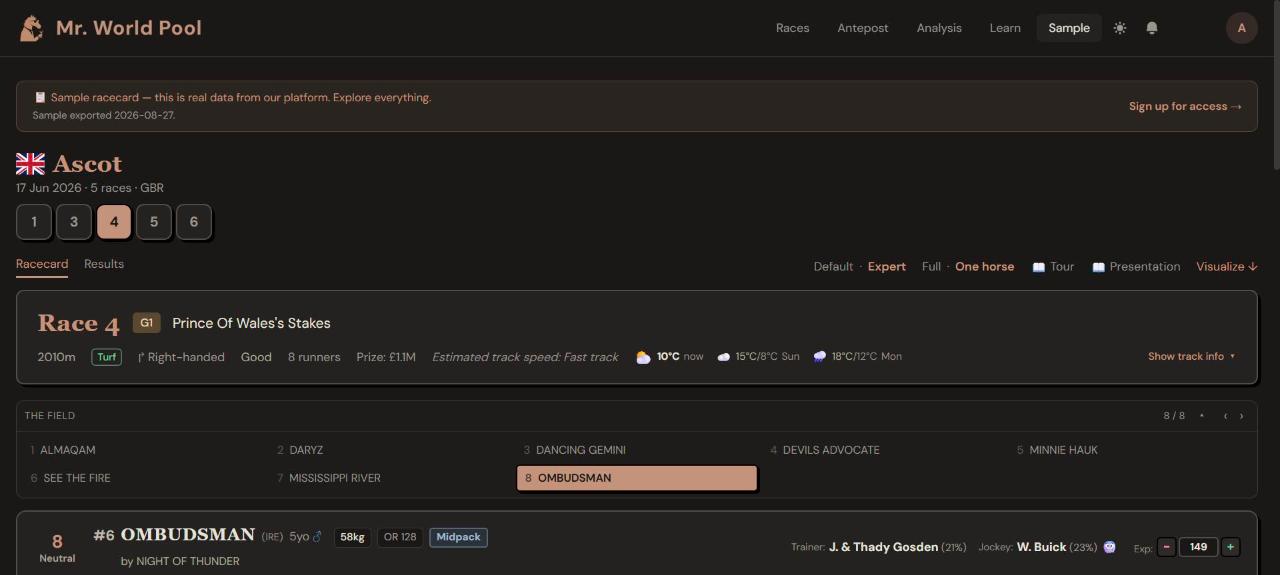Click the Mr. World Pool horse logo

32,28
